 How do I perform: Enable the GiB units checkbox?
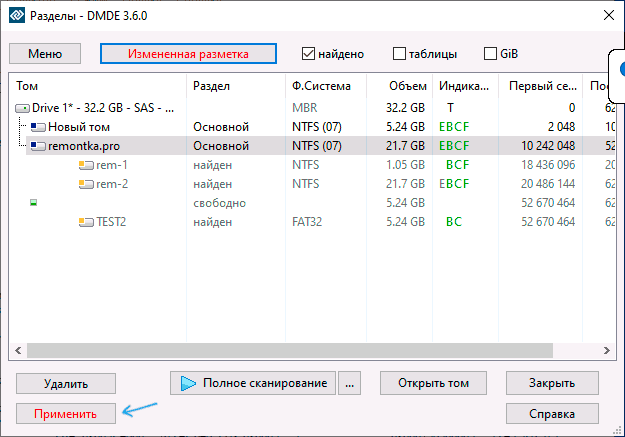click(490, 54)
